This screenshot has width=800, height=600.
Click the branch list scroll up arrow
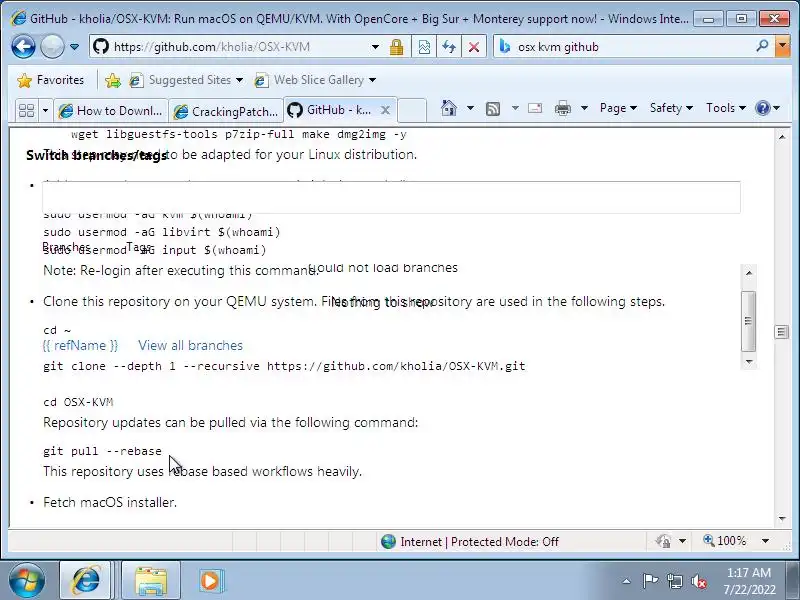pyautogui.click(x=748, y=273)
